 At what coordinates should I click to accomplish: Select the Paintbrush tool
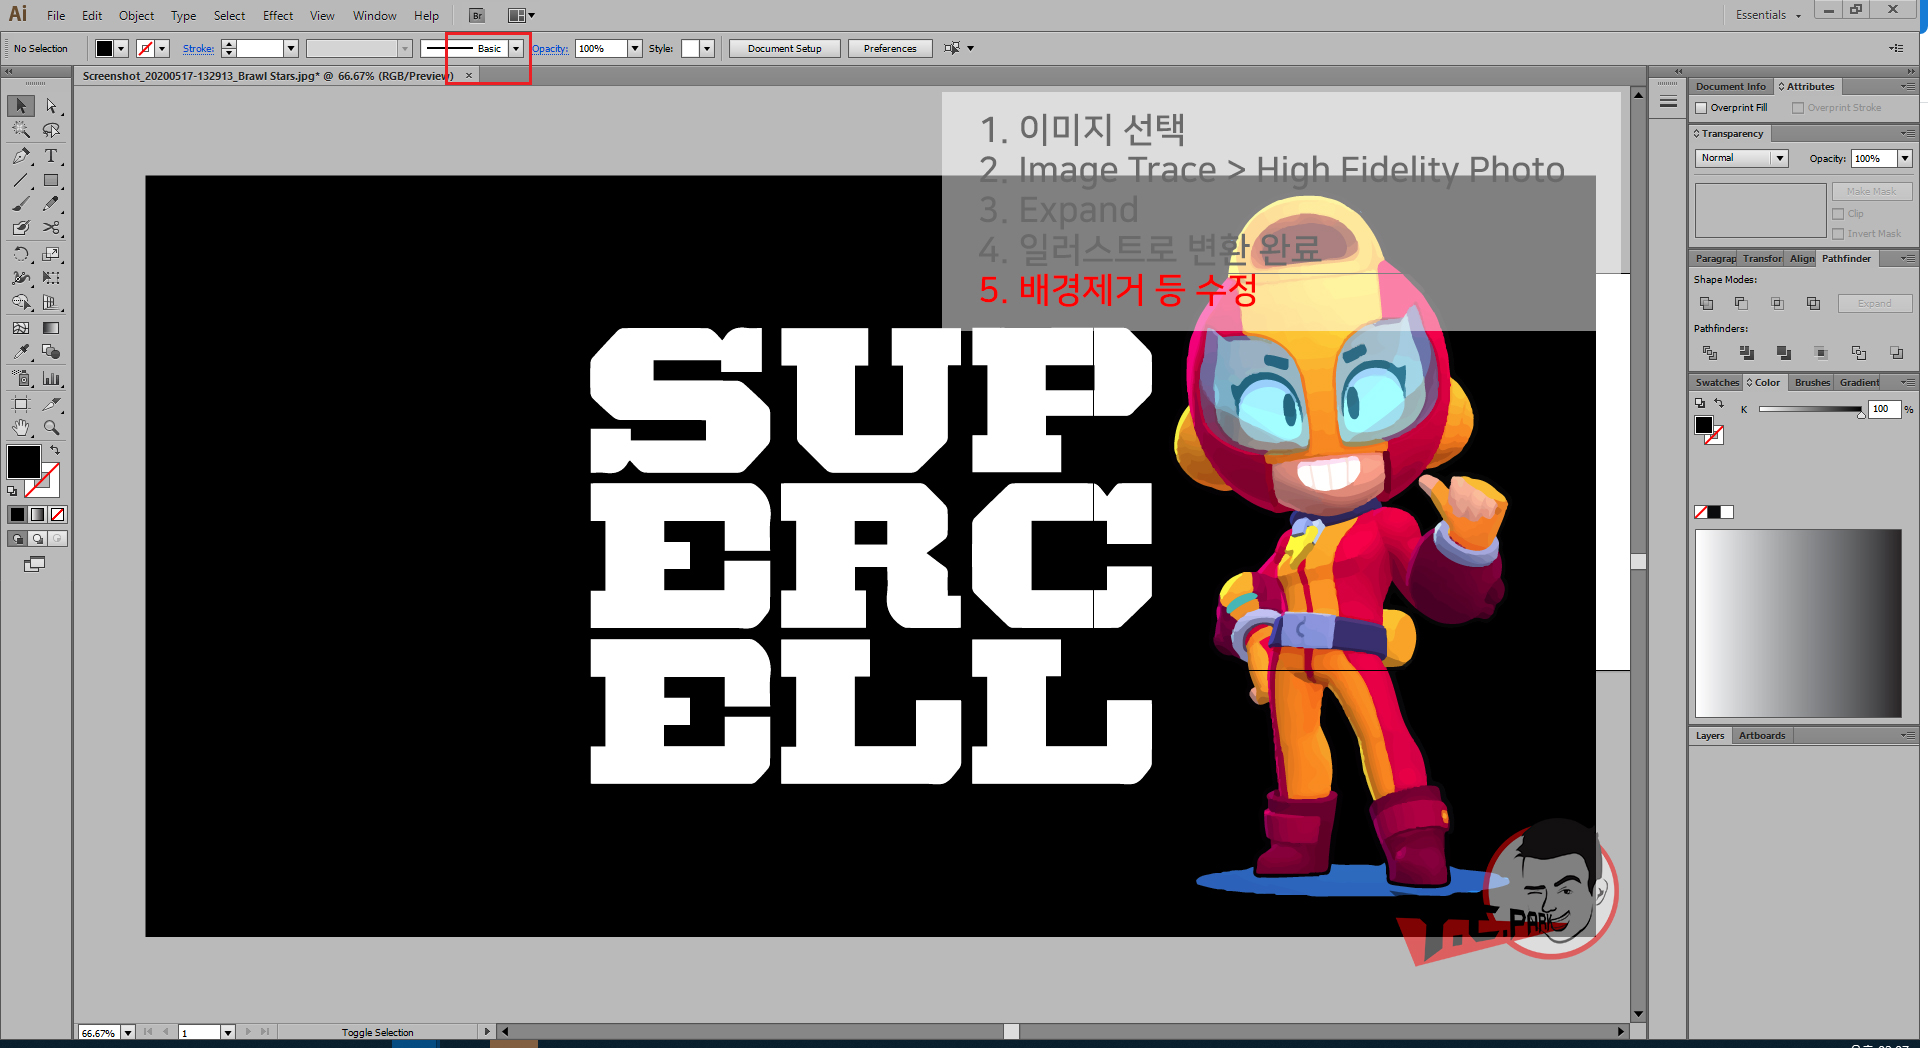(21, 204)
